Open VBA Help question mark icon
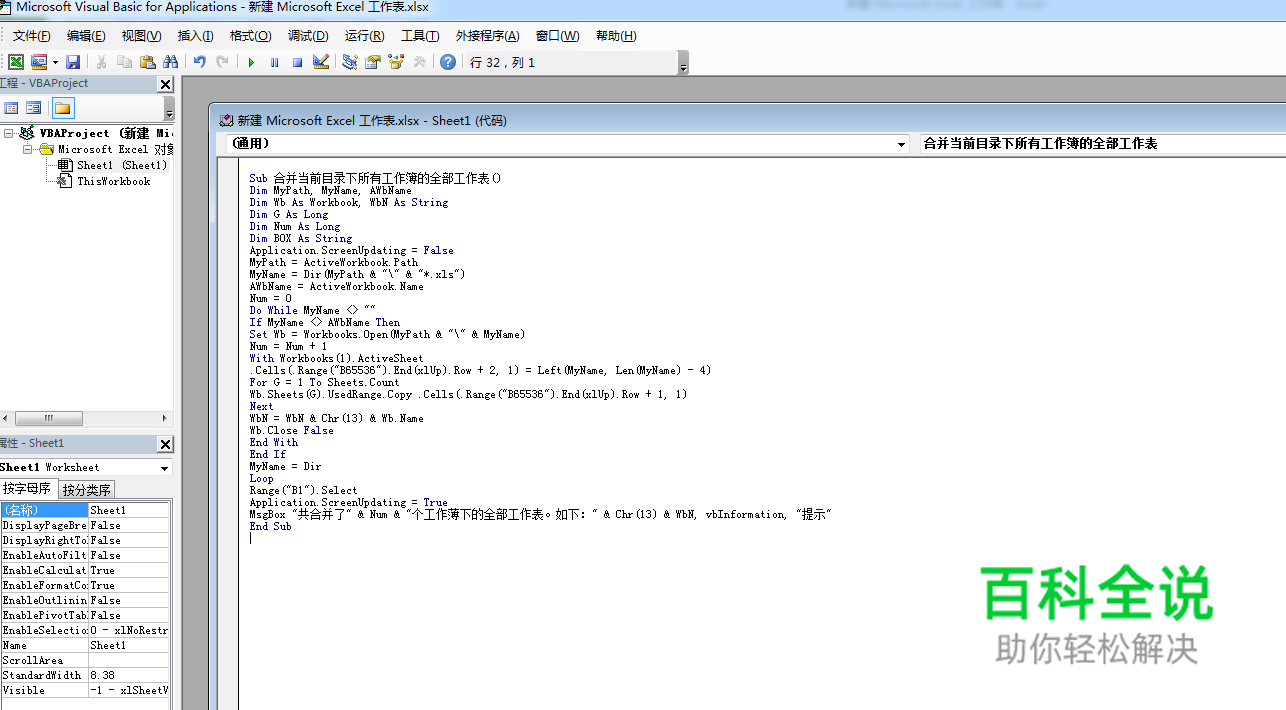The width and height of the screenshot is (1286, 710). 448,62
